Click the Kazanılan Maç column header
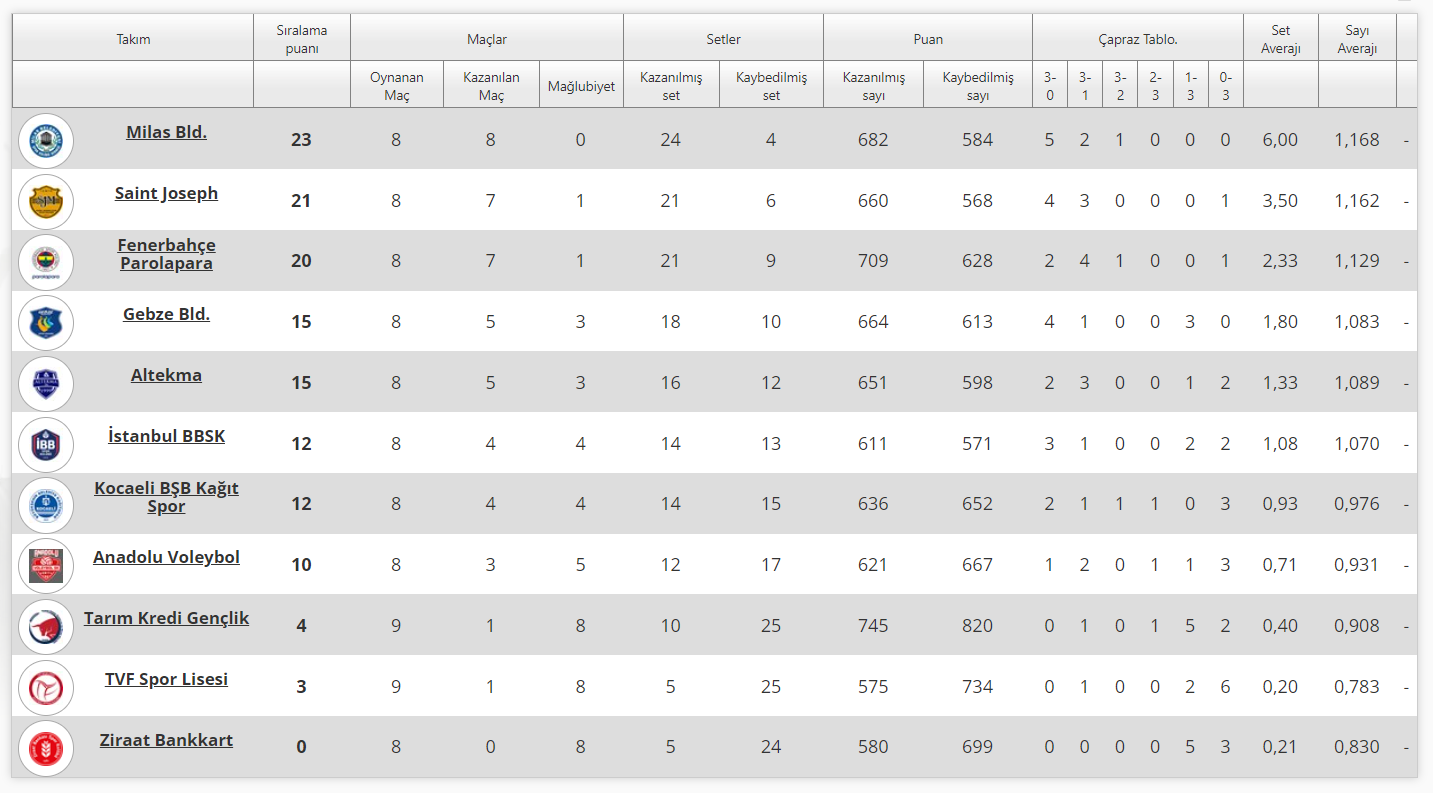This screenshot has height=793, width=1433. click(x=491, y=86)
